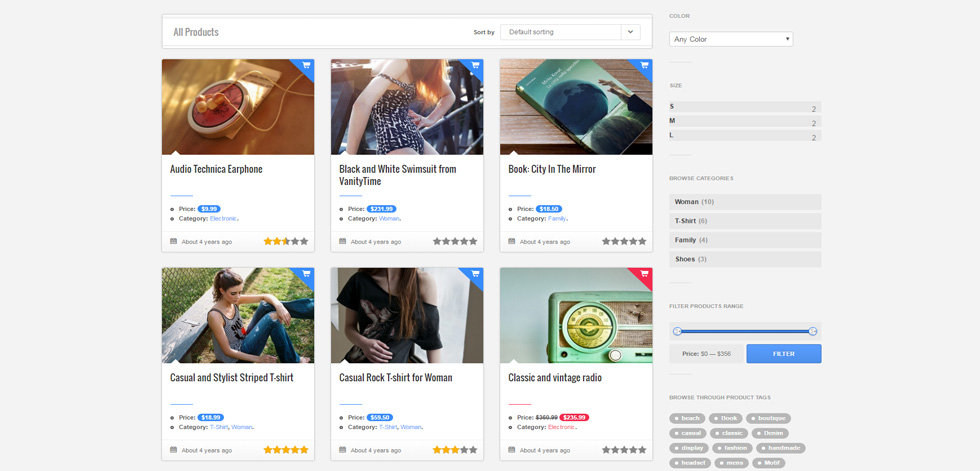Click five-star rating of Casual Striped T-shirt
The image size is (980, 471).
286,450
